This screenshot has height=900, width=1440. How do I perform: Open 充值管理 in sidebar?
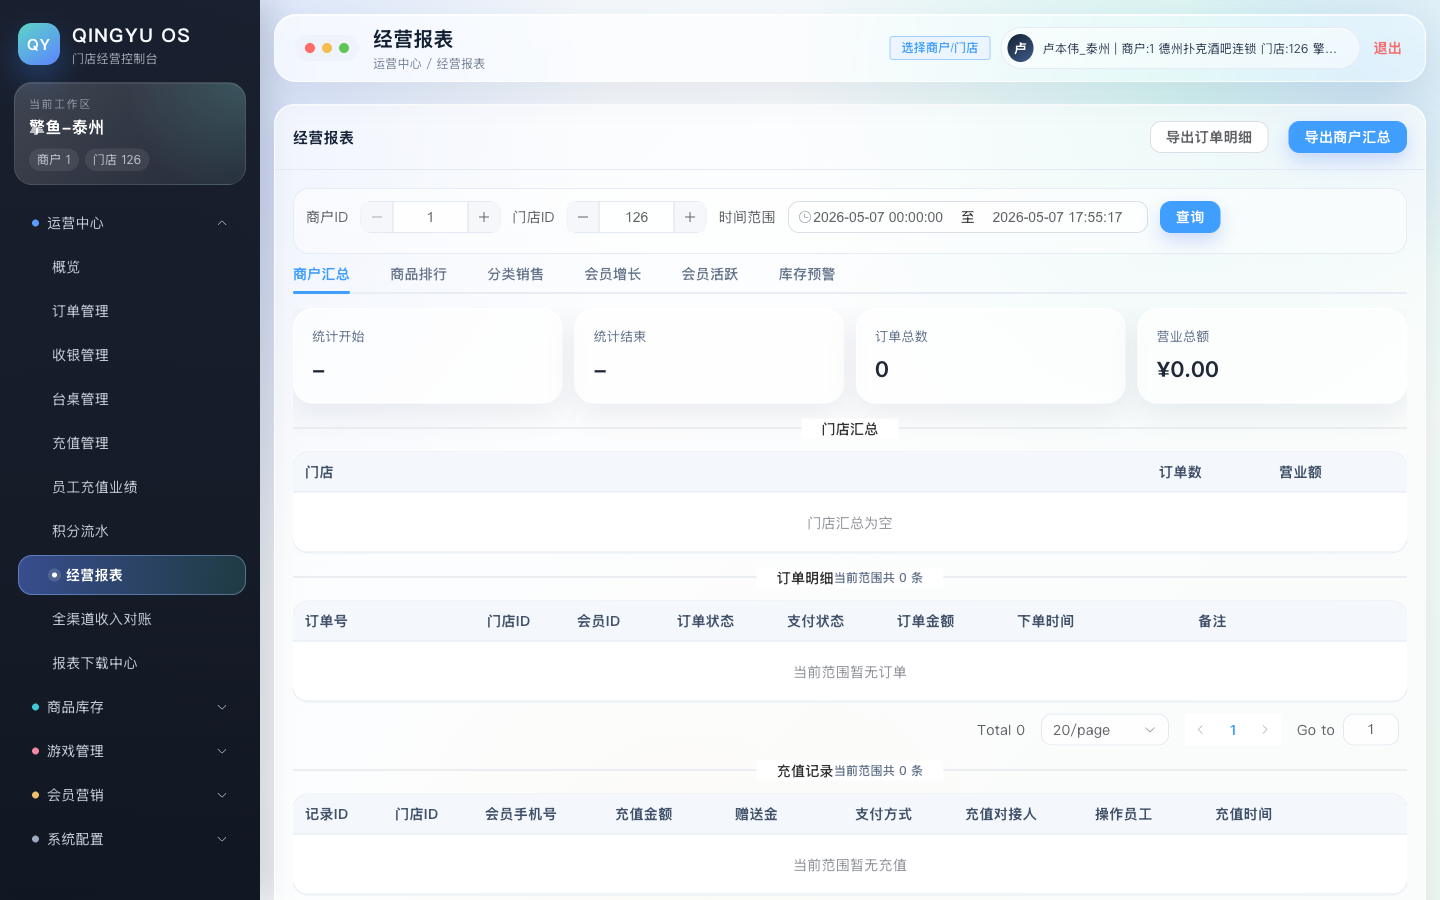coord(132,443)
